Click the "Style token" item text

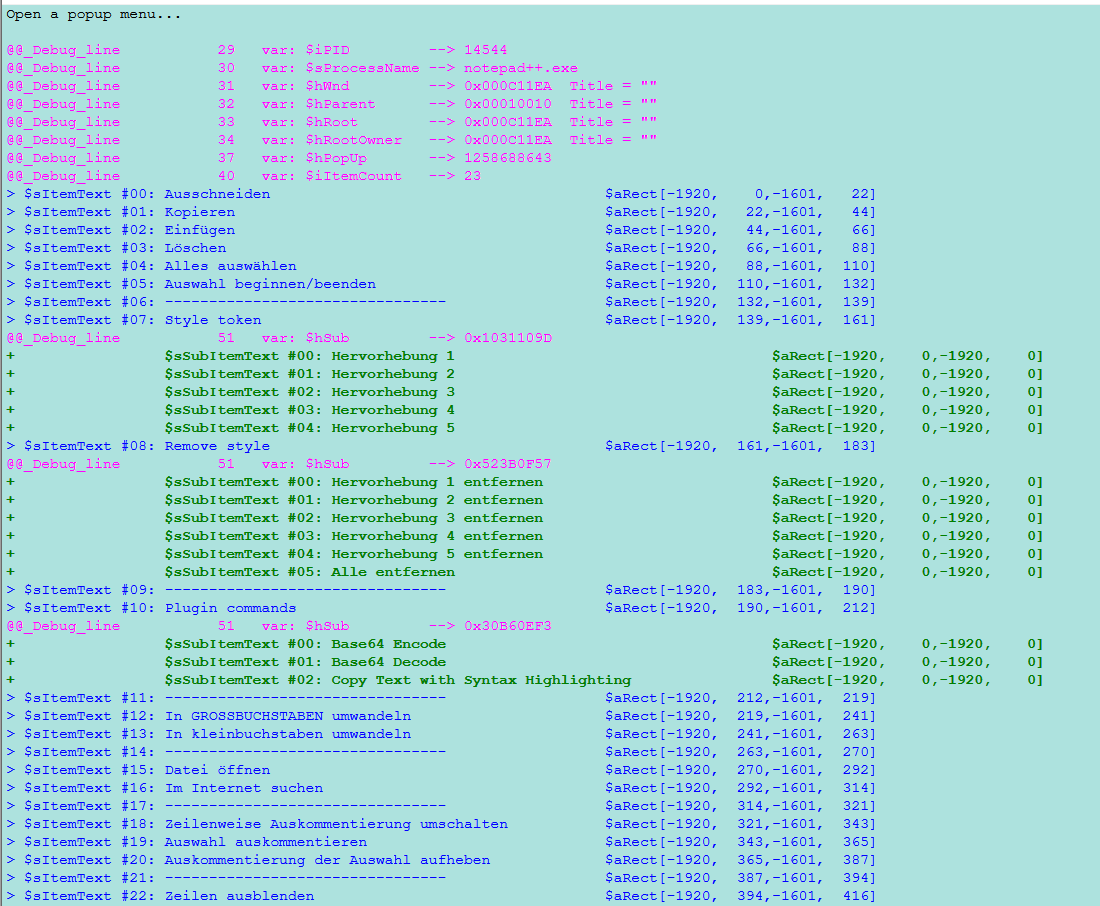(212, 320)
